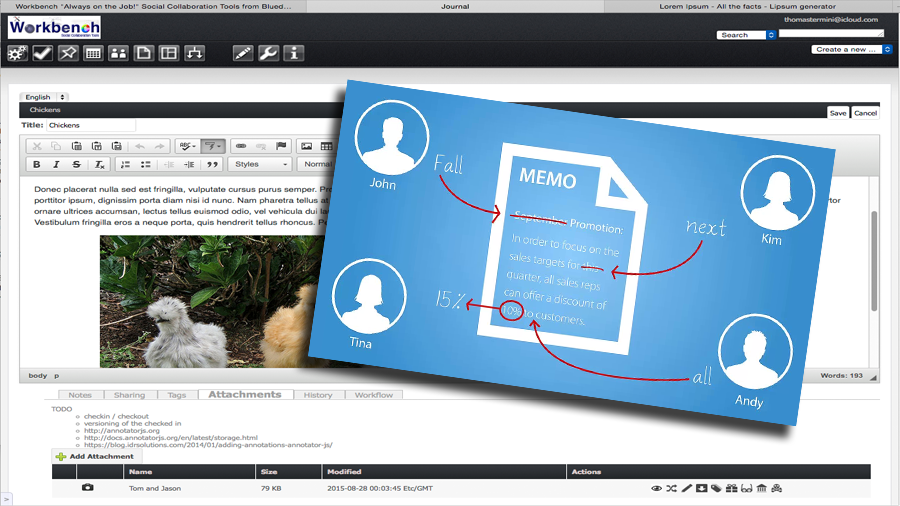This screenshot has height=506, width=900.
Task: Click the camera icon on Tom and Jason row
Action: pos(87,488)
